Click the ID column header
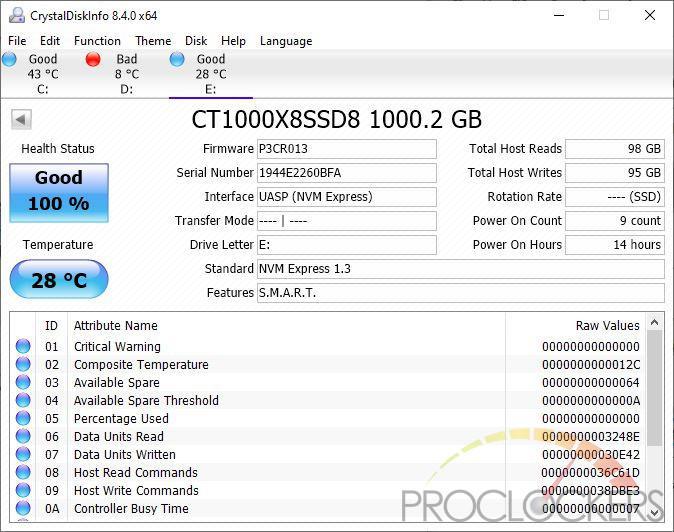Viewport: 674px width, 532px height. [x=51, y=326]
